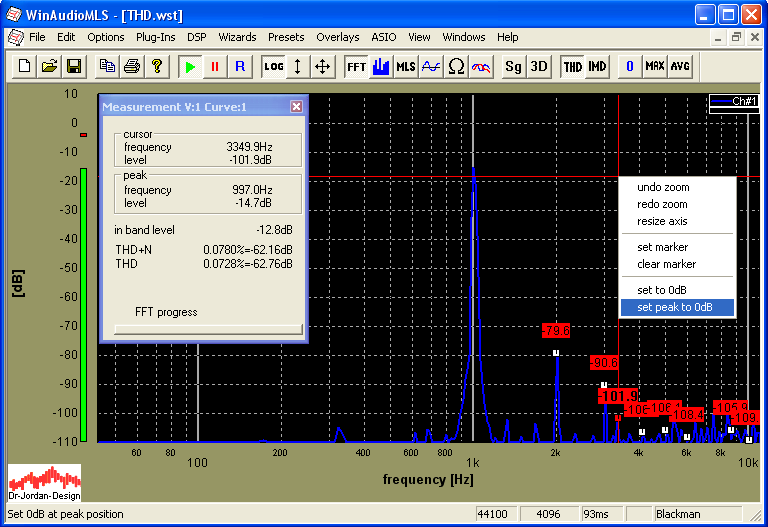Switch to the 3D view icon
768x527 pixels.
pyautogui.click(x=539, y=67)
